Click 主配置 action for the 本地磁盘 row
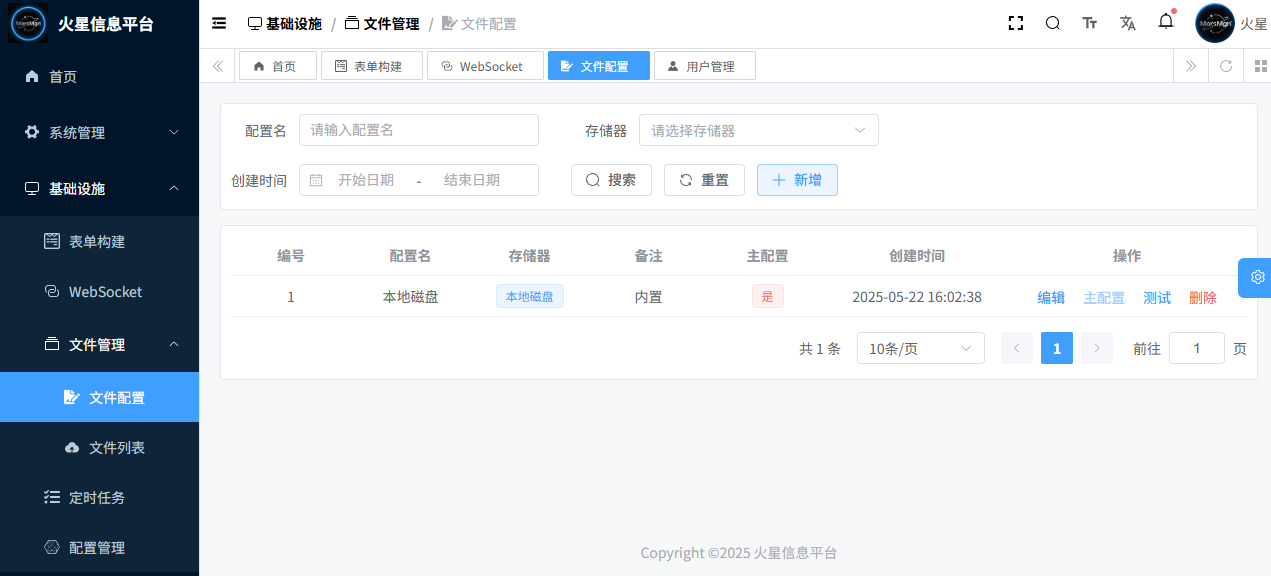1271x576 pixels. point(1104,297)
